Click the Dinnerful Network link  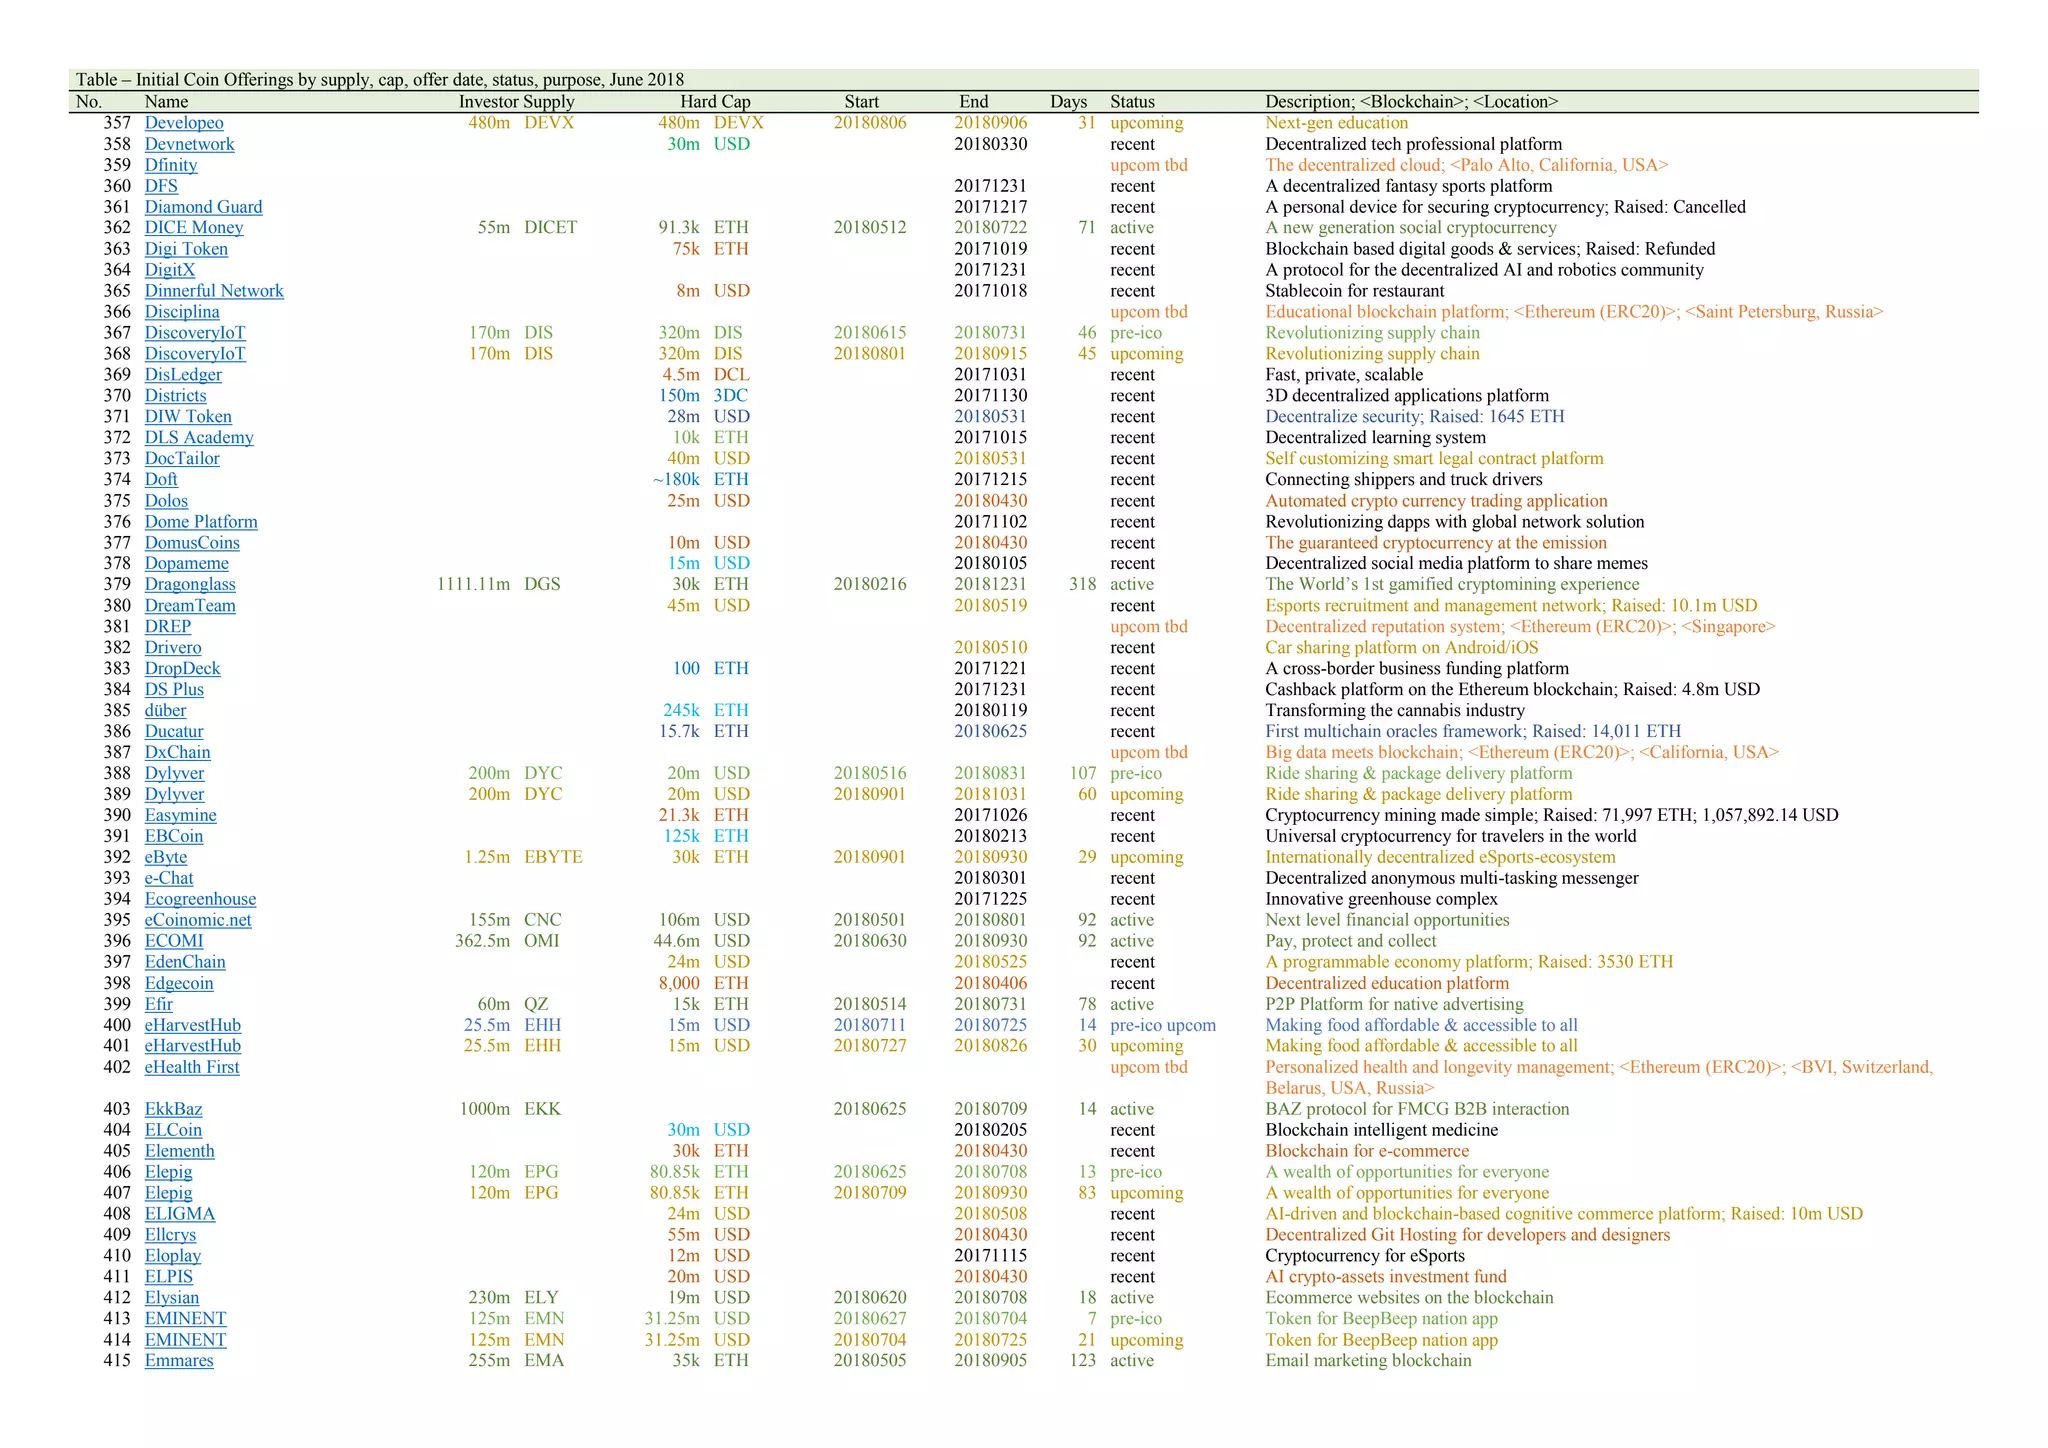coord(214,291)
